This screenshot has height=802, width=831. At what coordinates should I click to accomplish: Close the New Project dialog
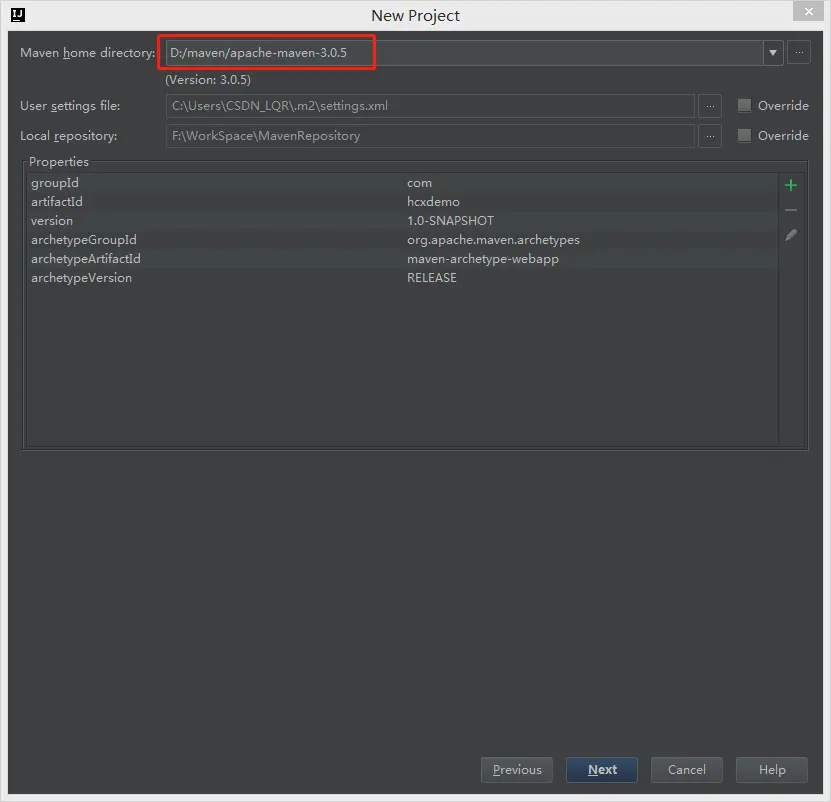point(808,11)
